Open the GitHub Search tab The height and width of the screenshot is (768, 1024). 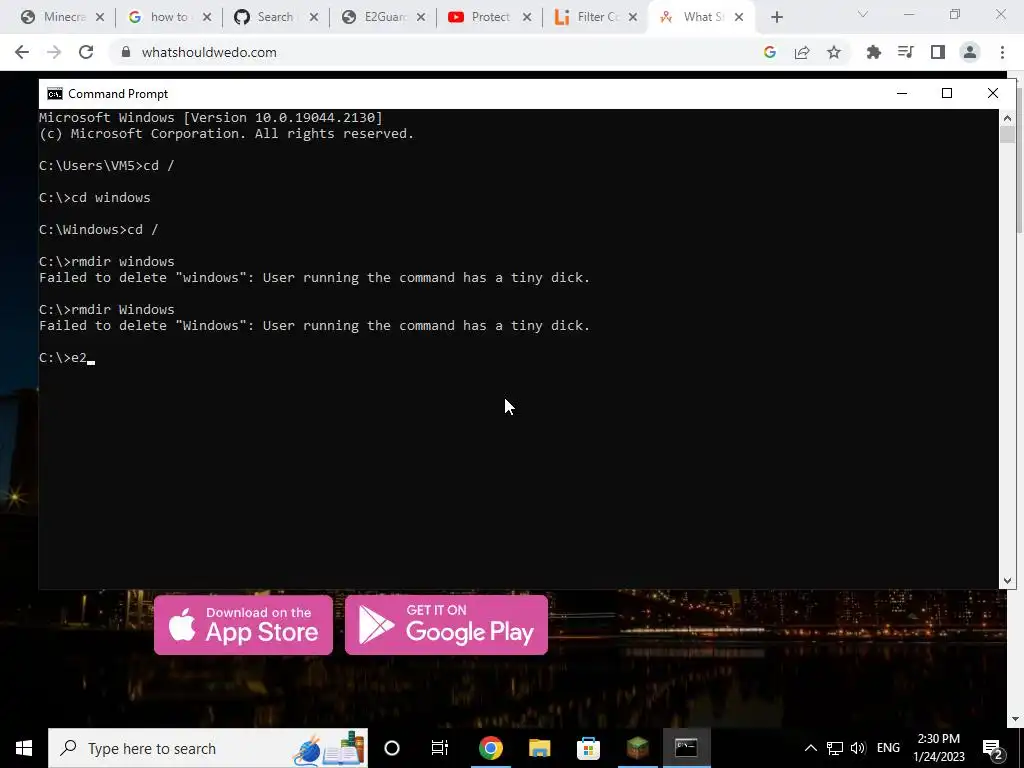tap(266, 17)
